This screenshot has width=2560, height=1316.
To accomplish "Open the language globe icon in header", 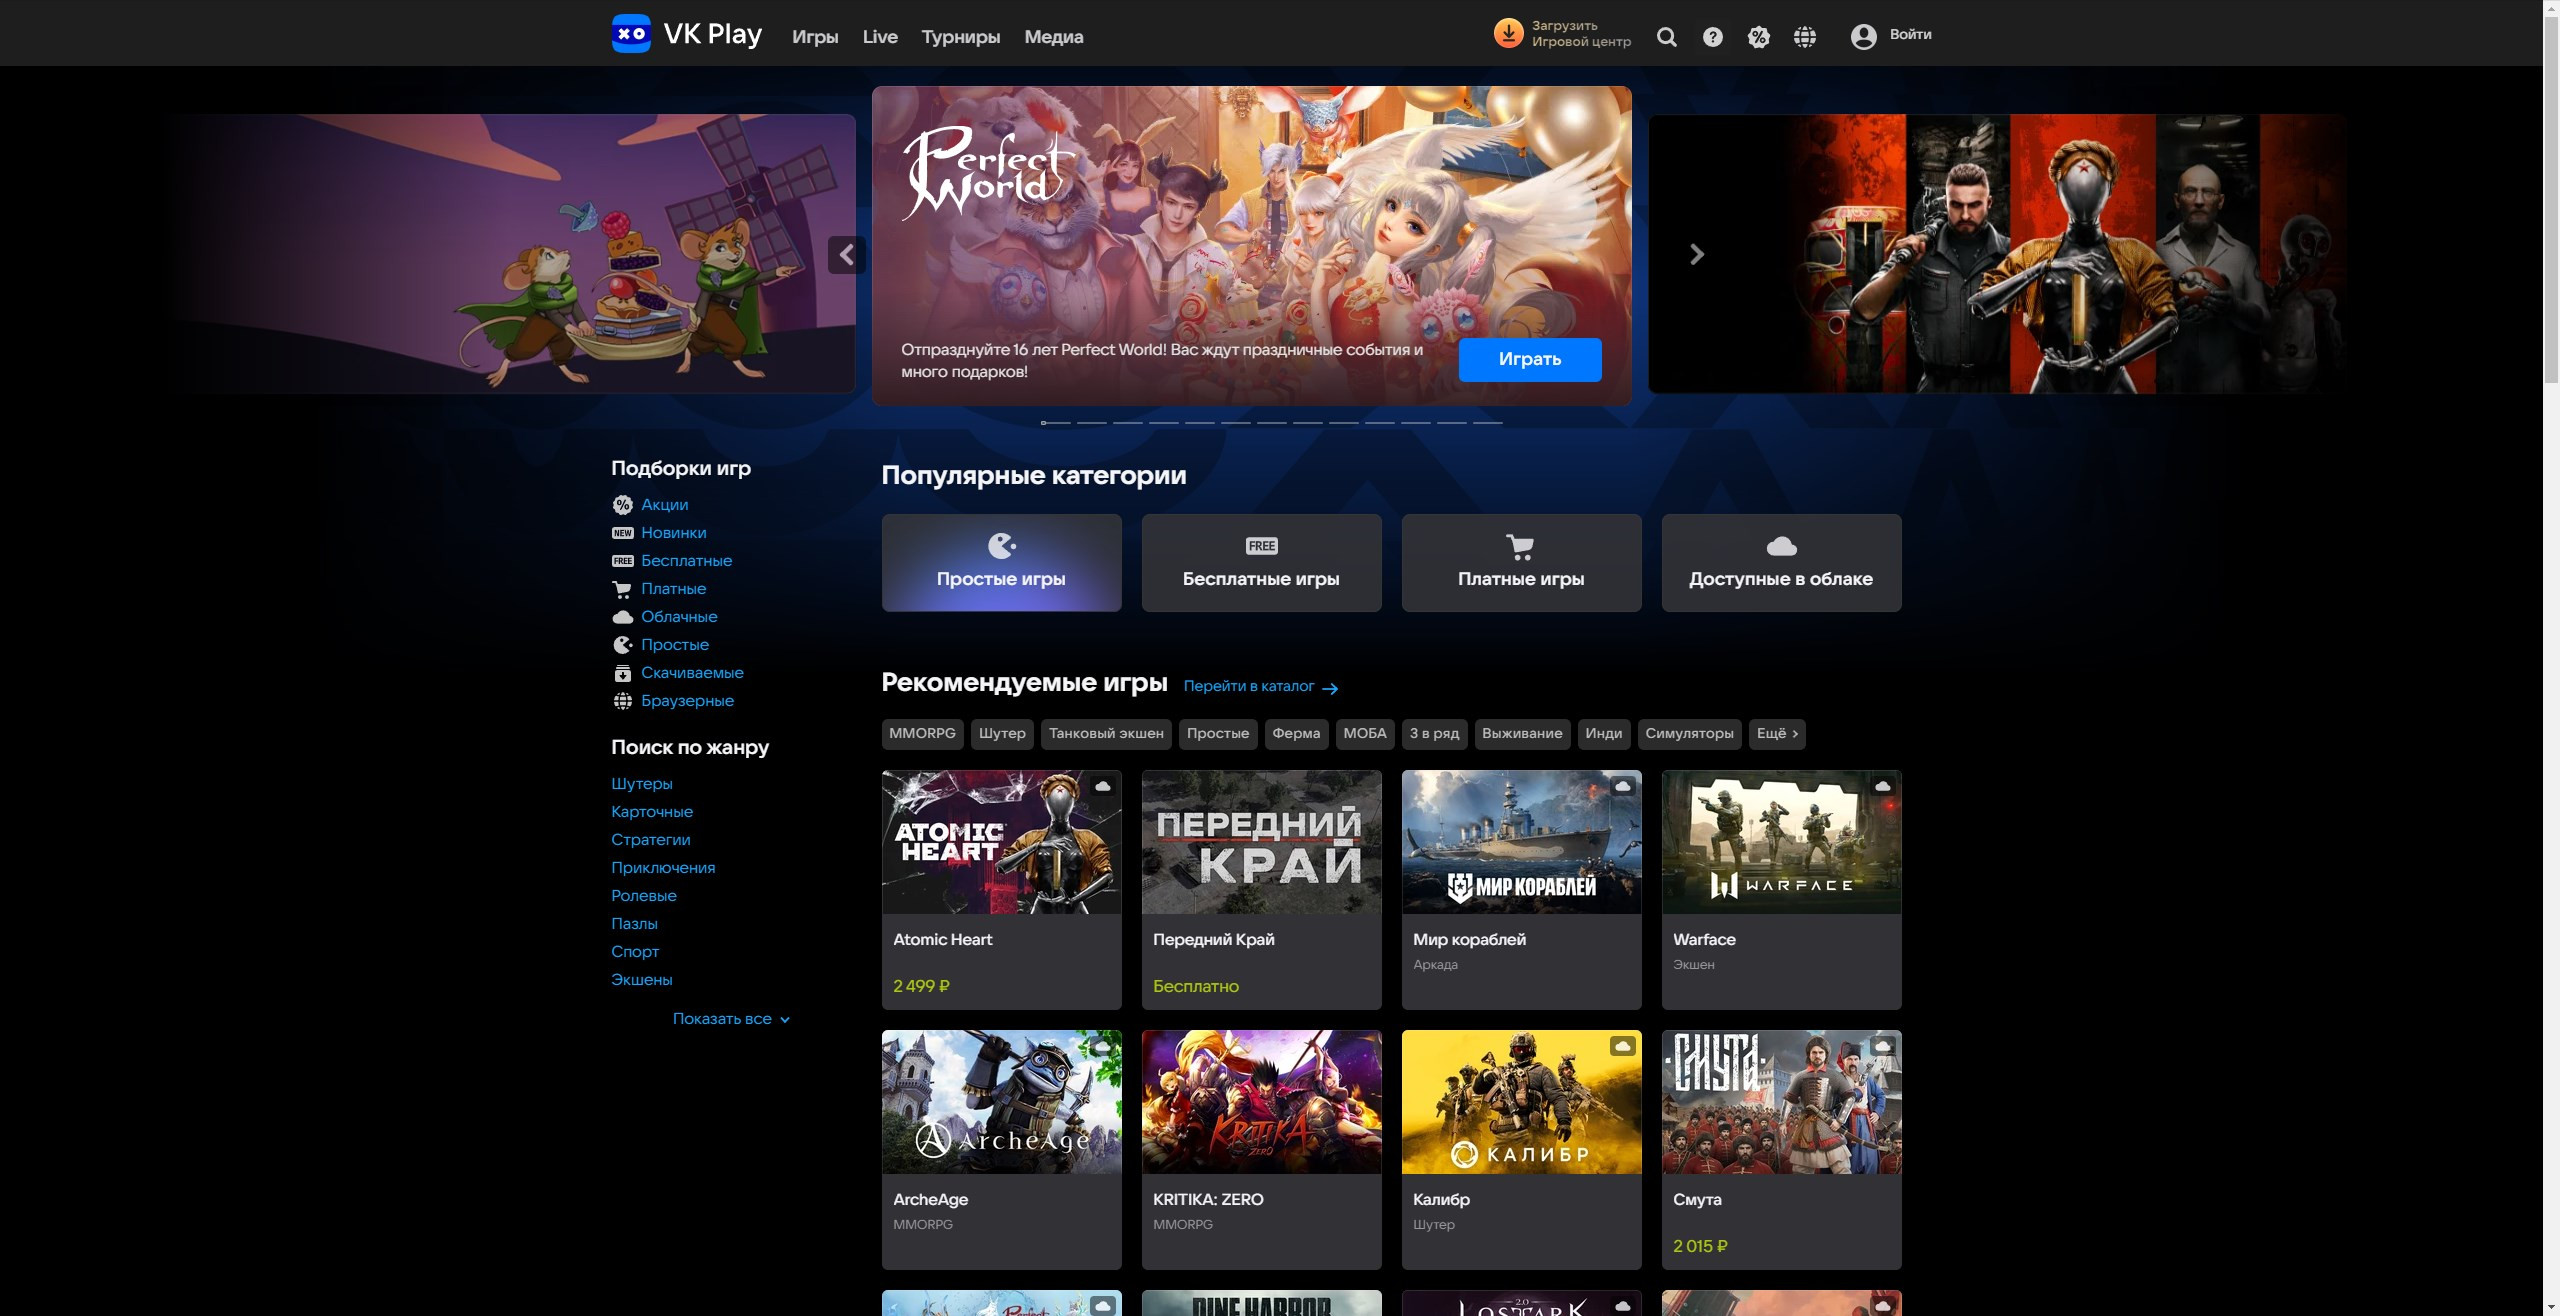I will coord(1805,37).
